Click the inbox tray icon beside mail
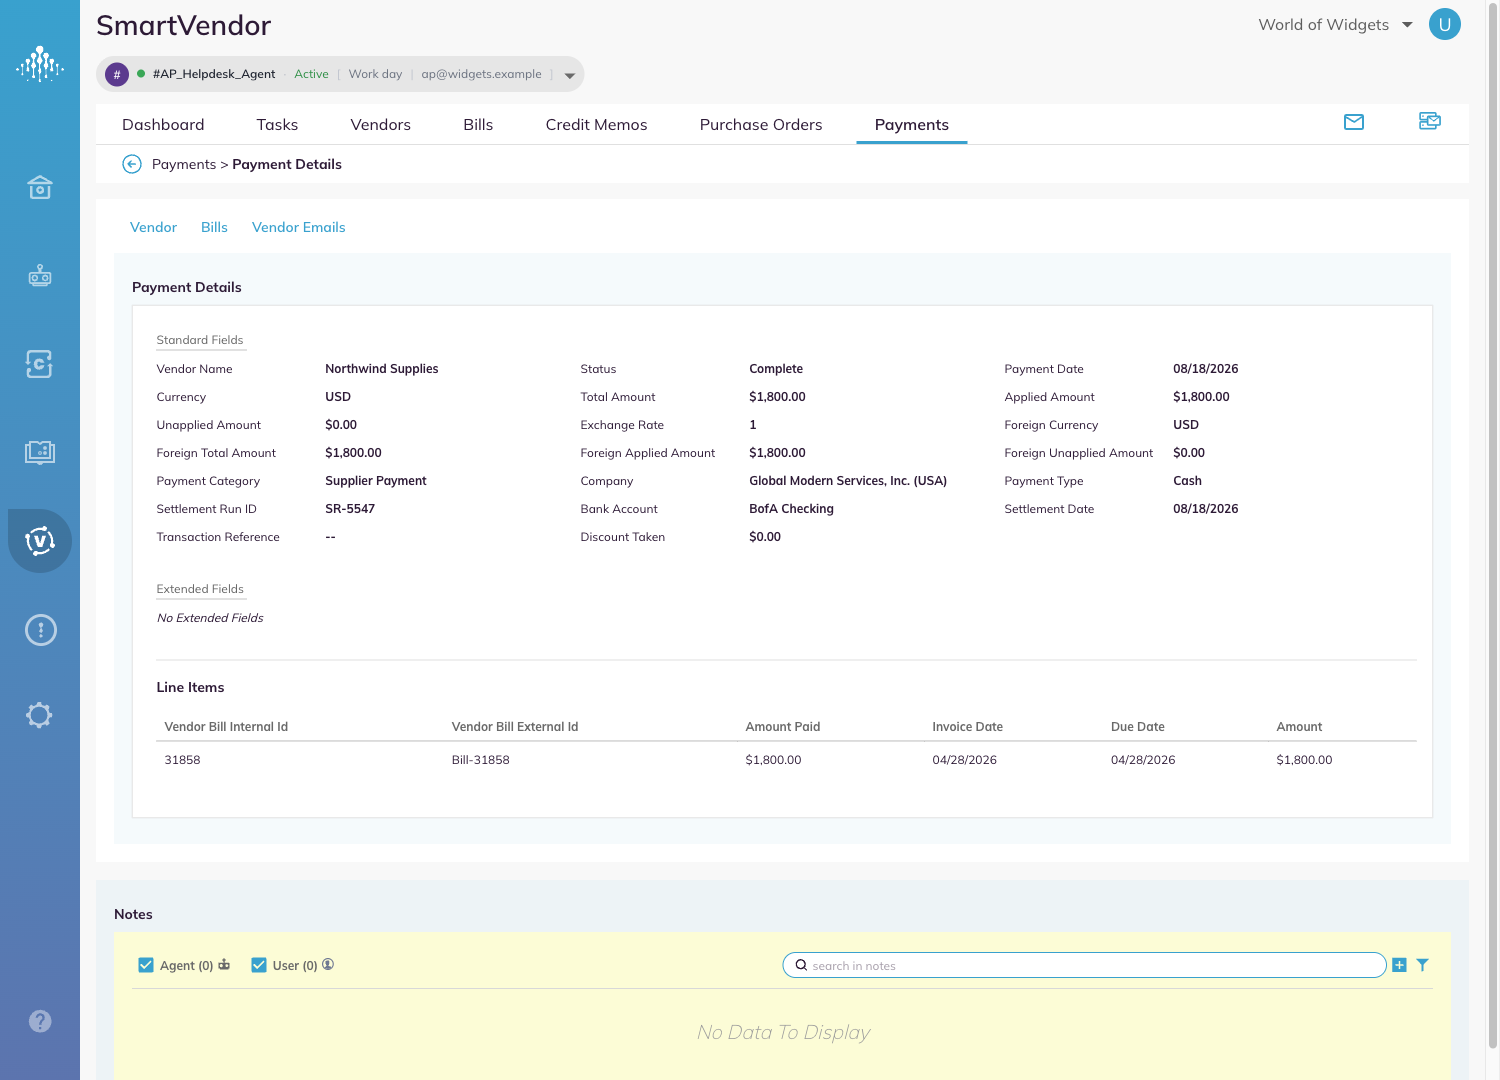The image size is (1500, 1080). pyautogui.click(x=1430, y=121)
